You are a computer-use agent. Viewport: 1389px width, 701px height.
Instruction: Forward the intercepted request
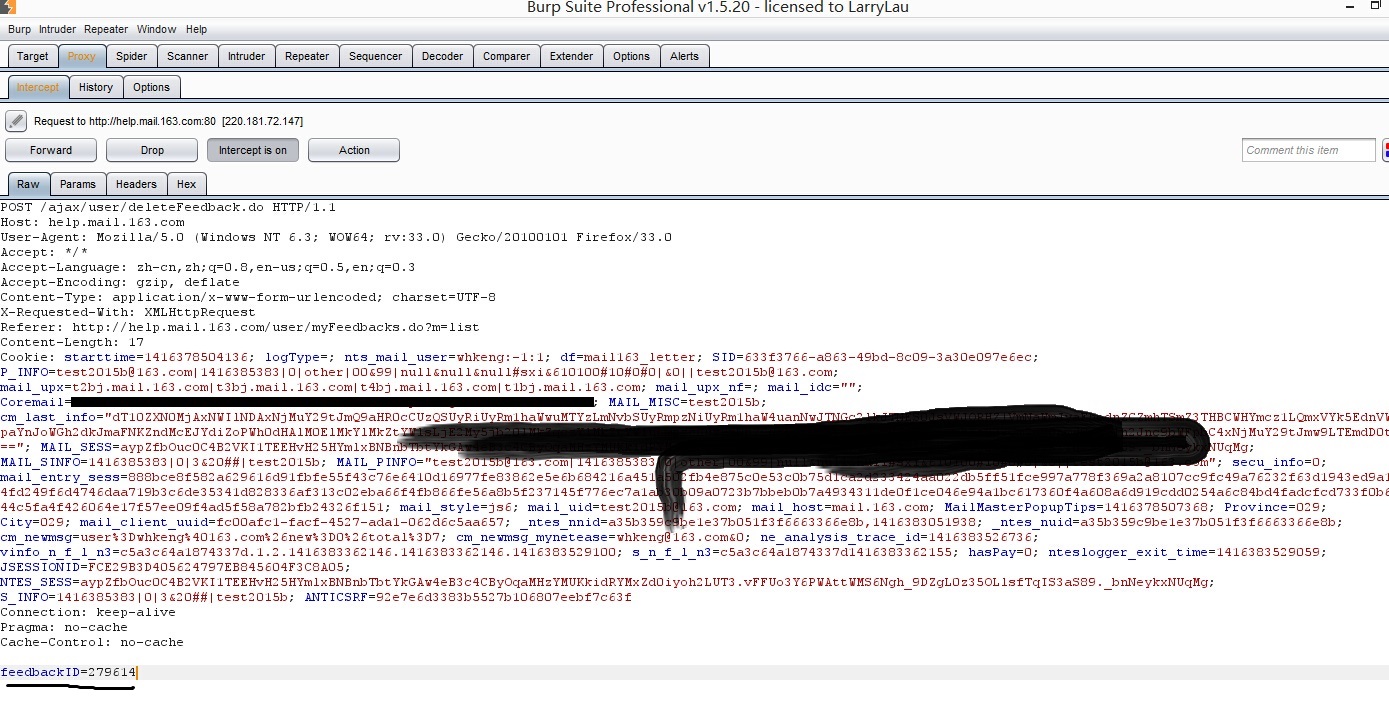[51, 150]
